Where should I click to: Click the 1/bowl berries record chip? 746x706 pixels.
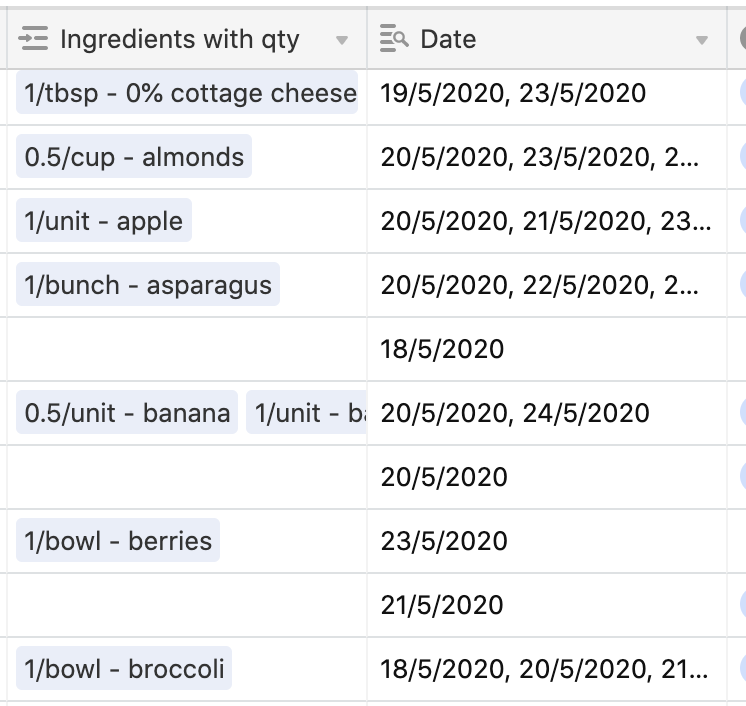[118, 540]
